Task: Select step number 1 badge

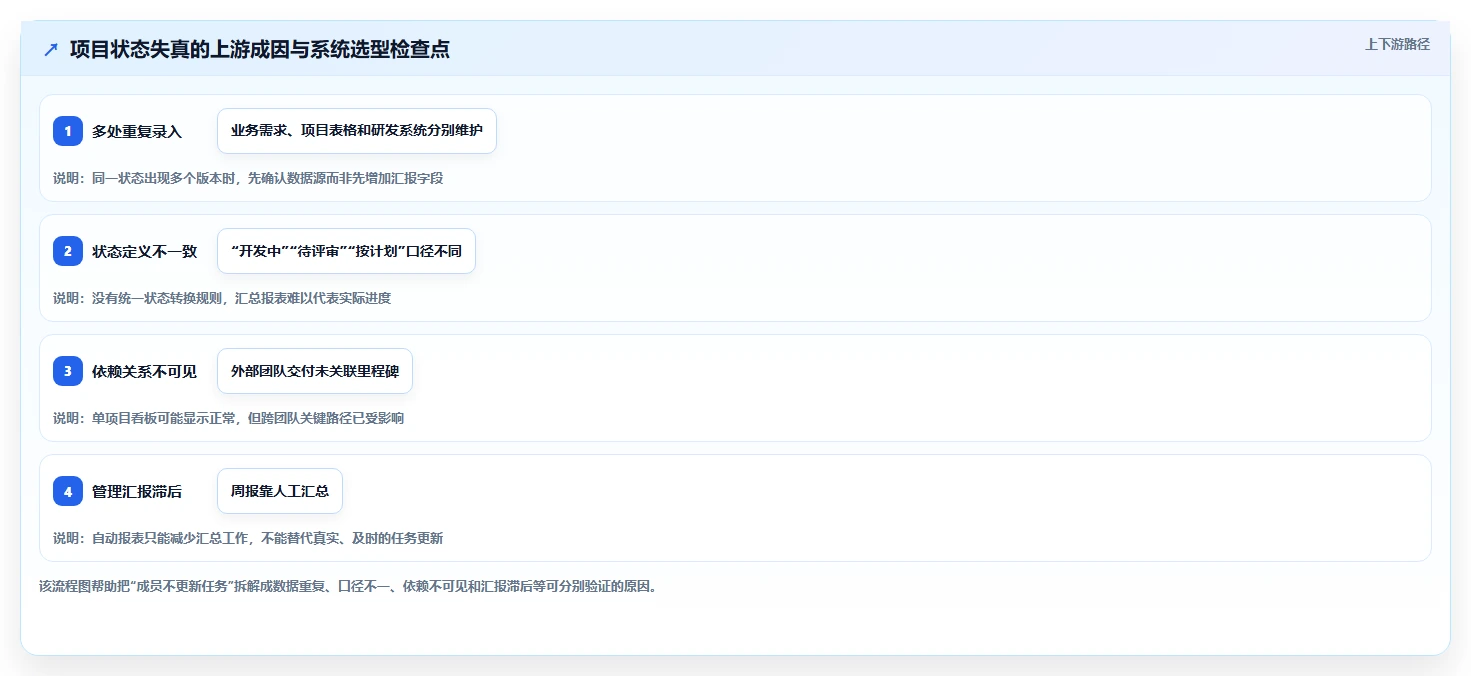Action: click(68, 131)
